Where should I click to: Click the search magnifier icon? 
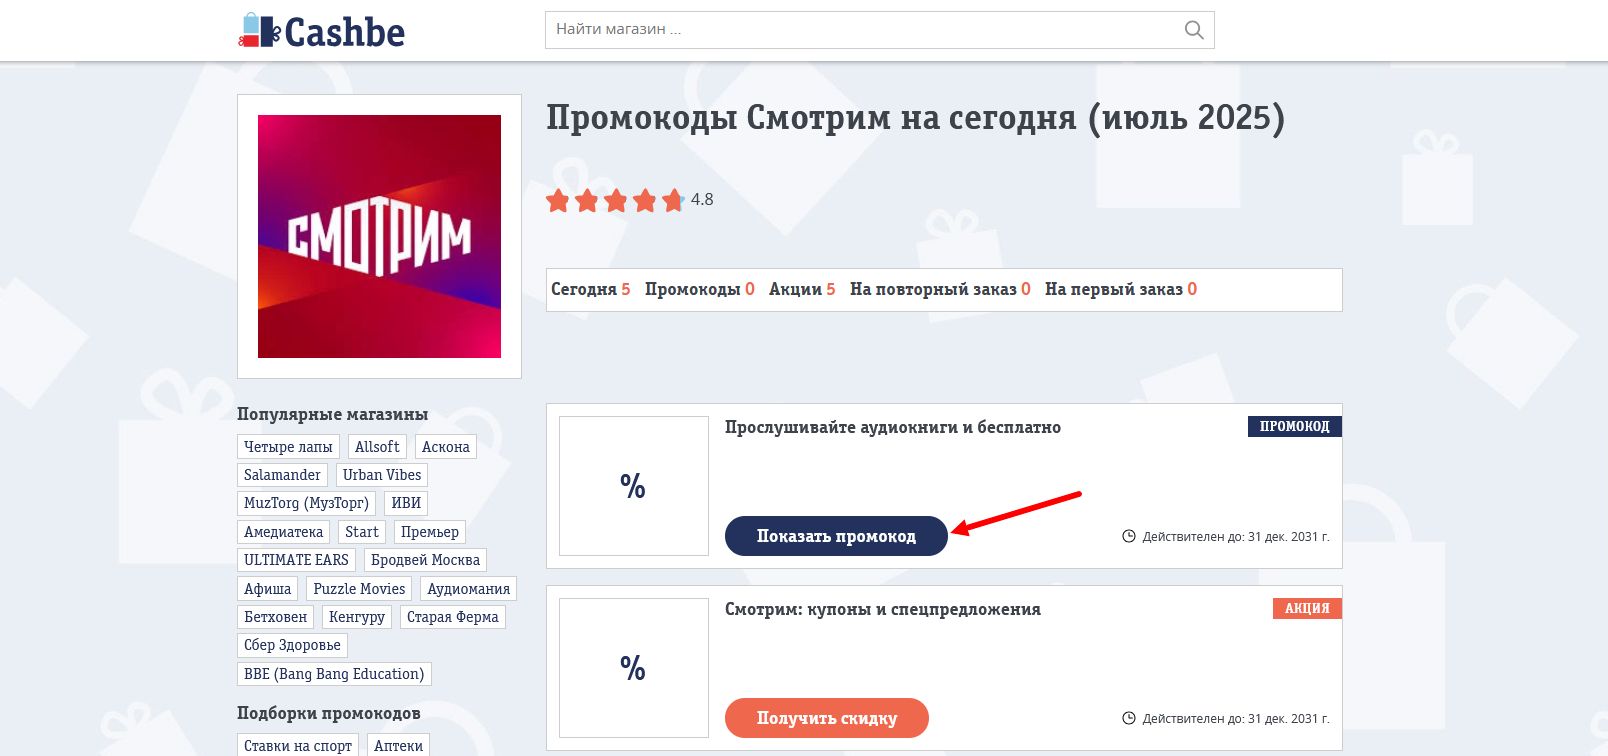point(1193,30)
